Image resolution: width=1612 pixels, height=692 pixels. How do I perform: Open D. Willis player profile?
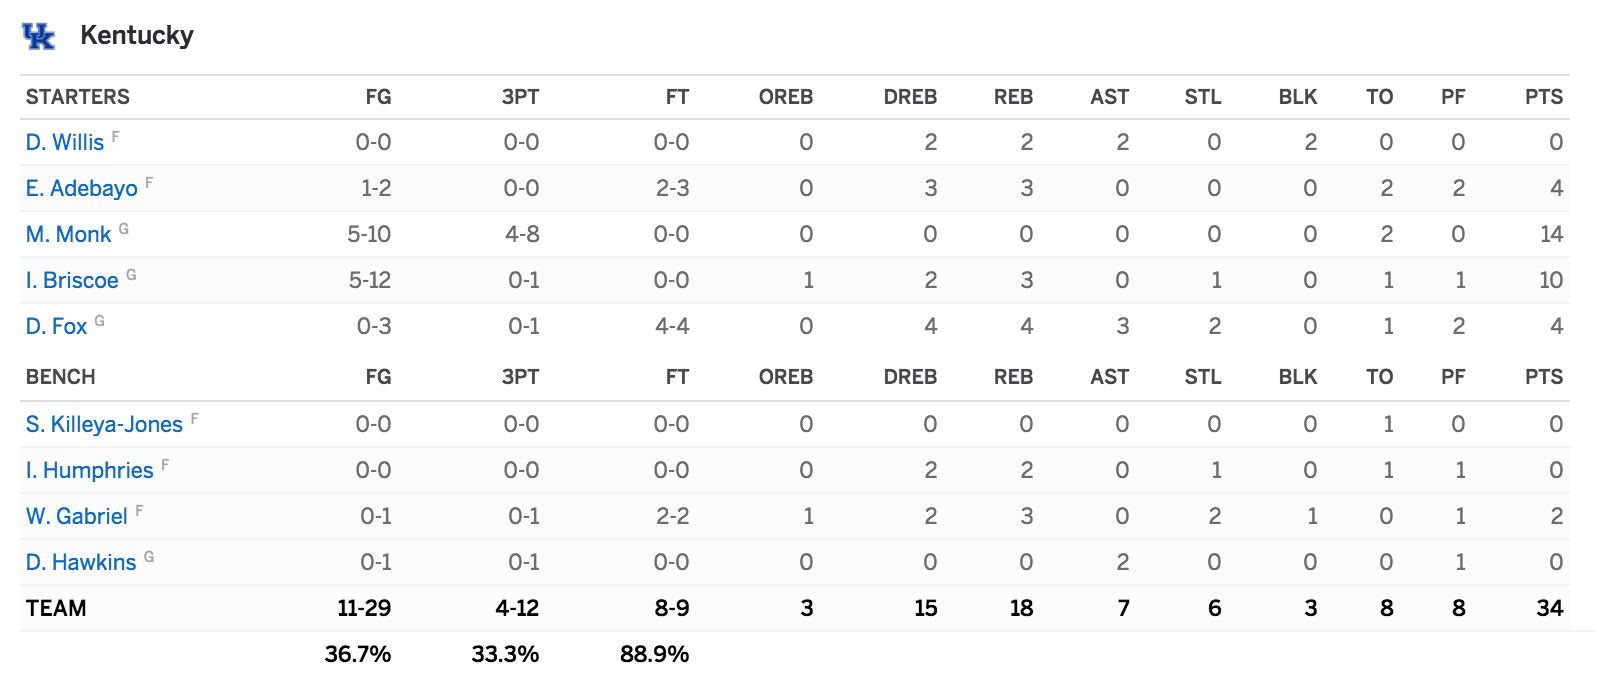[x=65, y=142]
